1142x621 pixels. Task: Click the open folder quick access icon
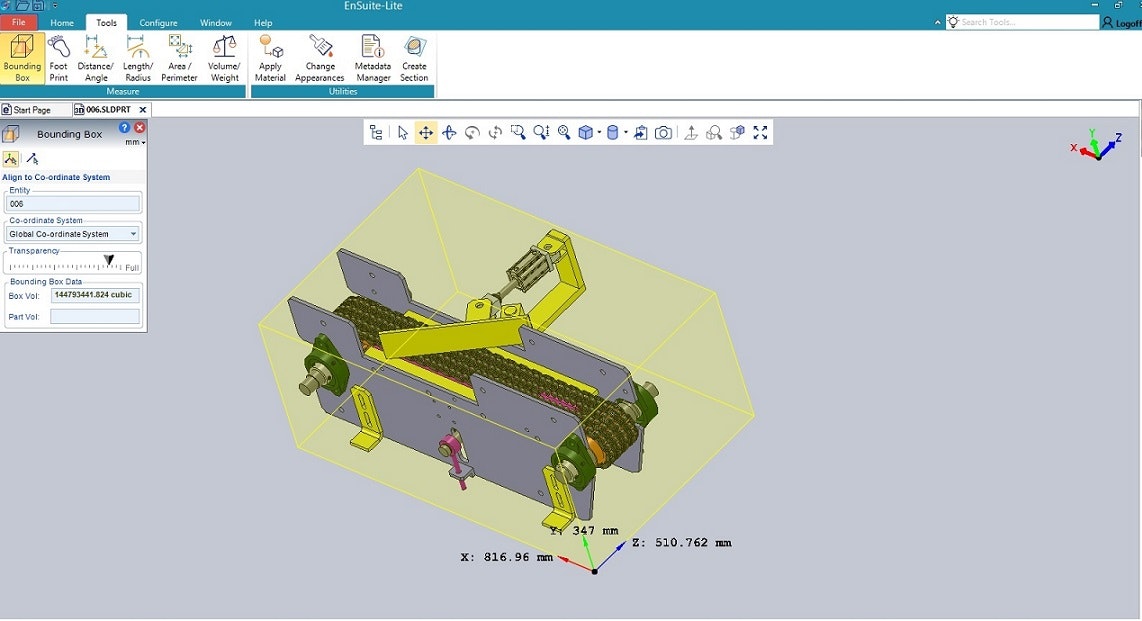[x=23, y=5]
